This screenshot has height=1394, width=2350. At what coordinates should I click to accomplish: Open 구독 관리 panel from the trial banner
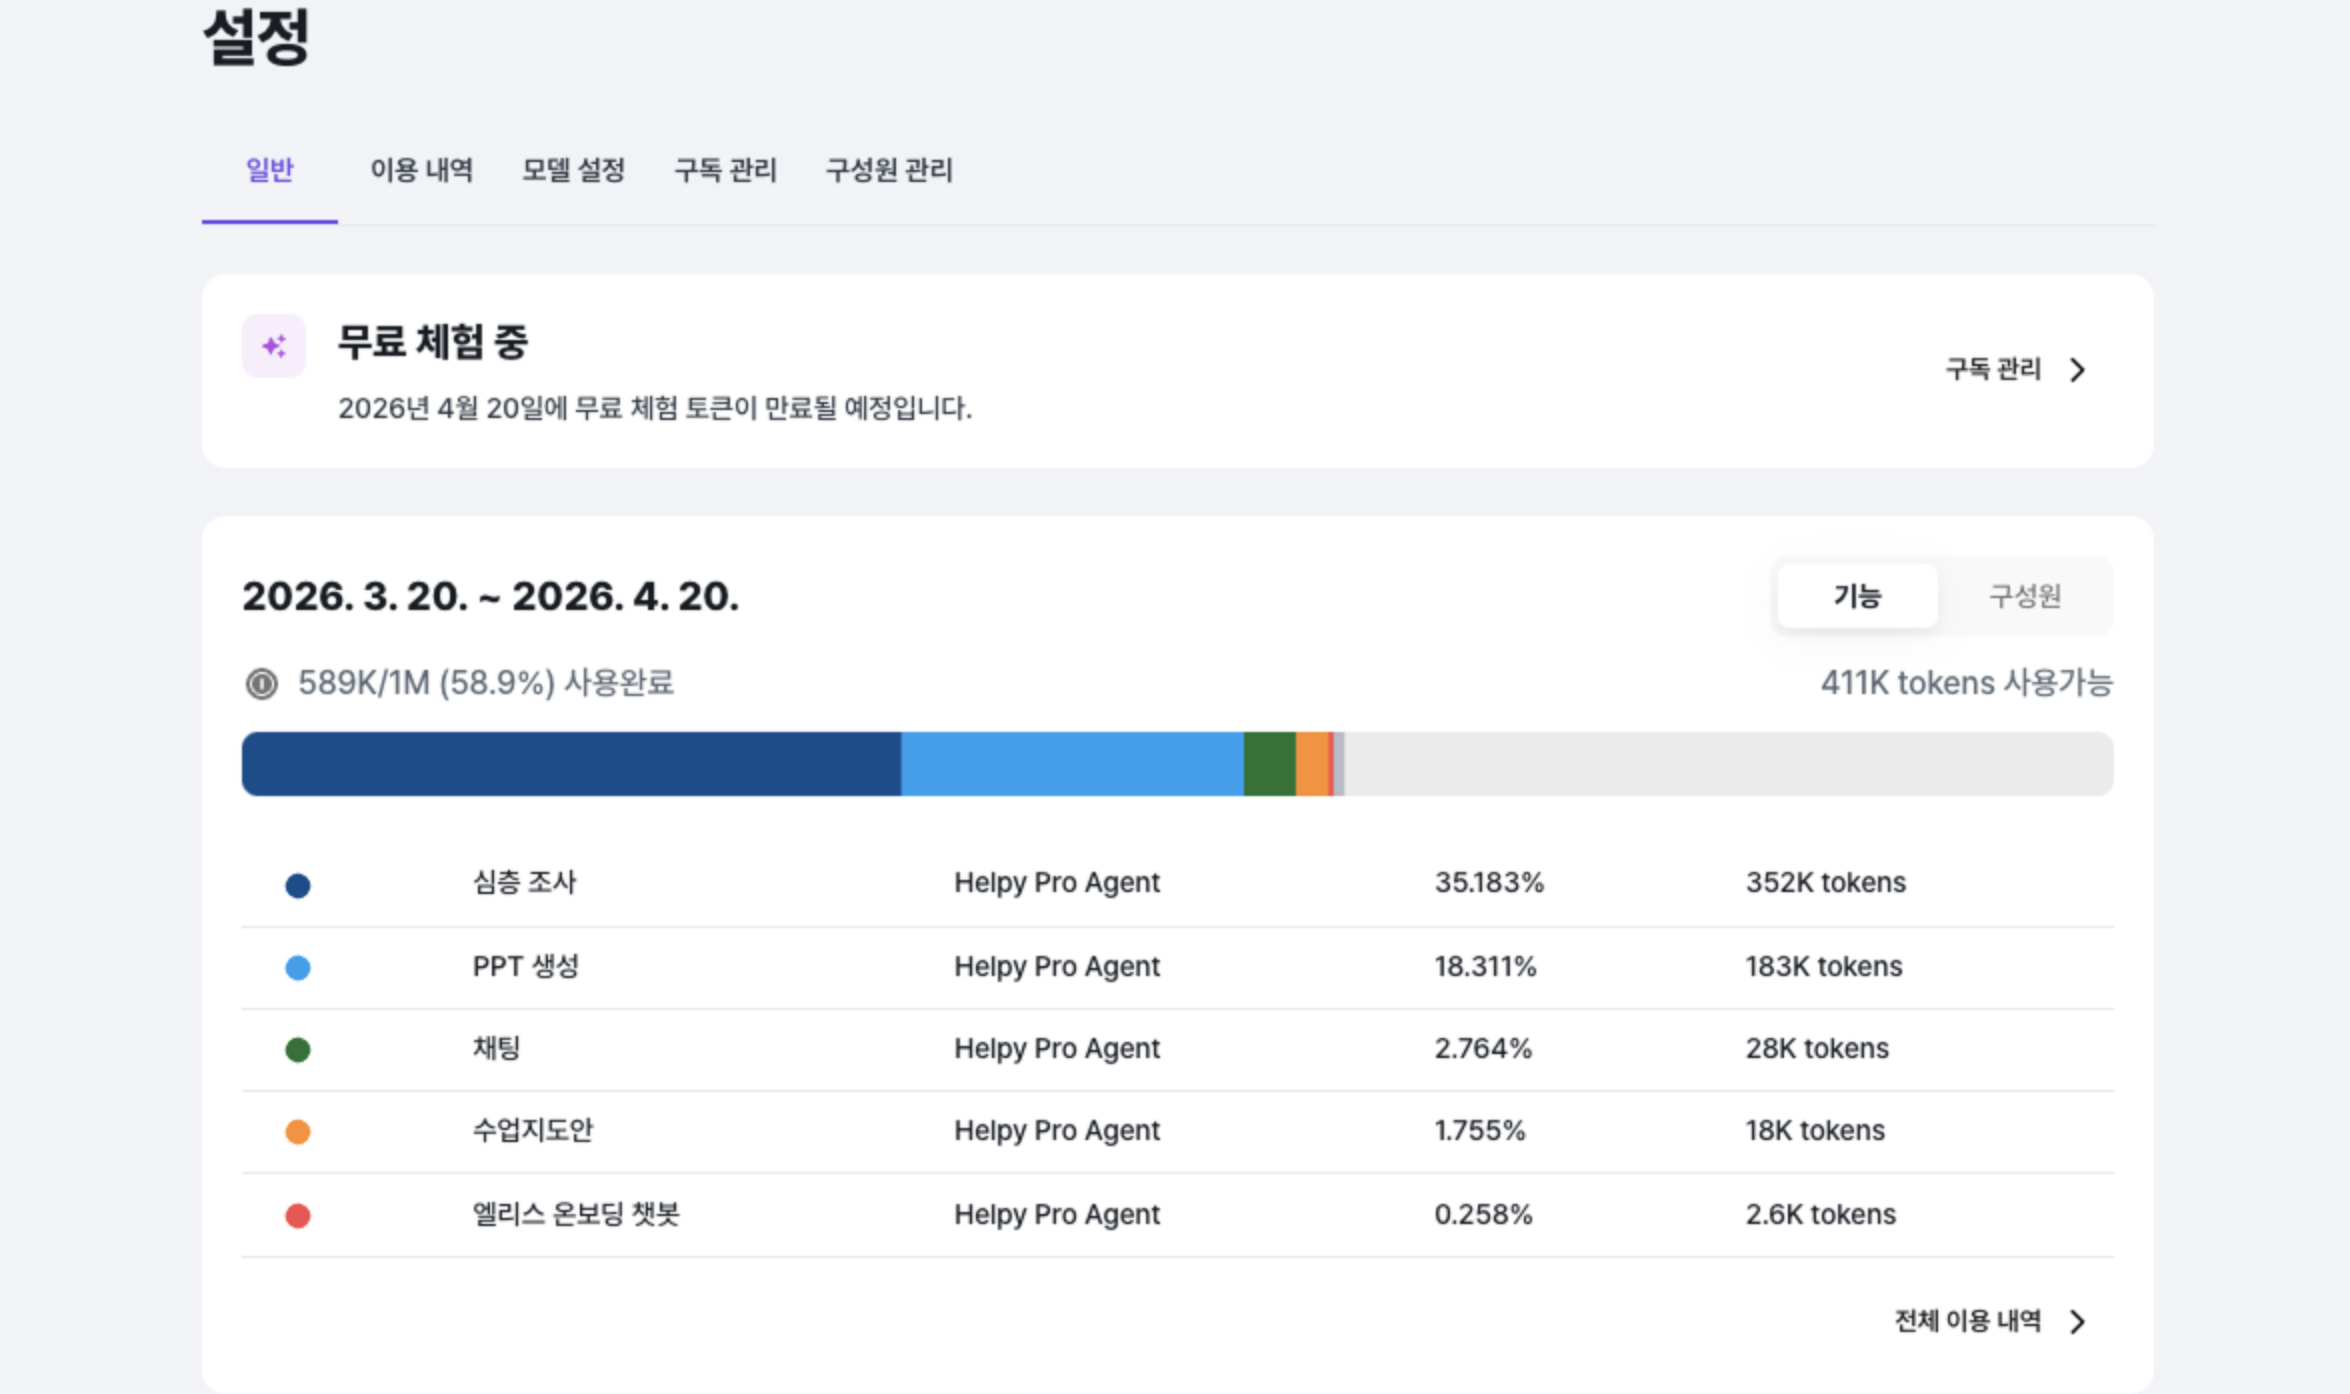1992,370
